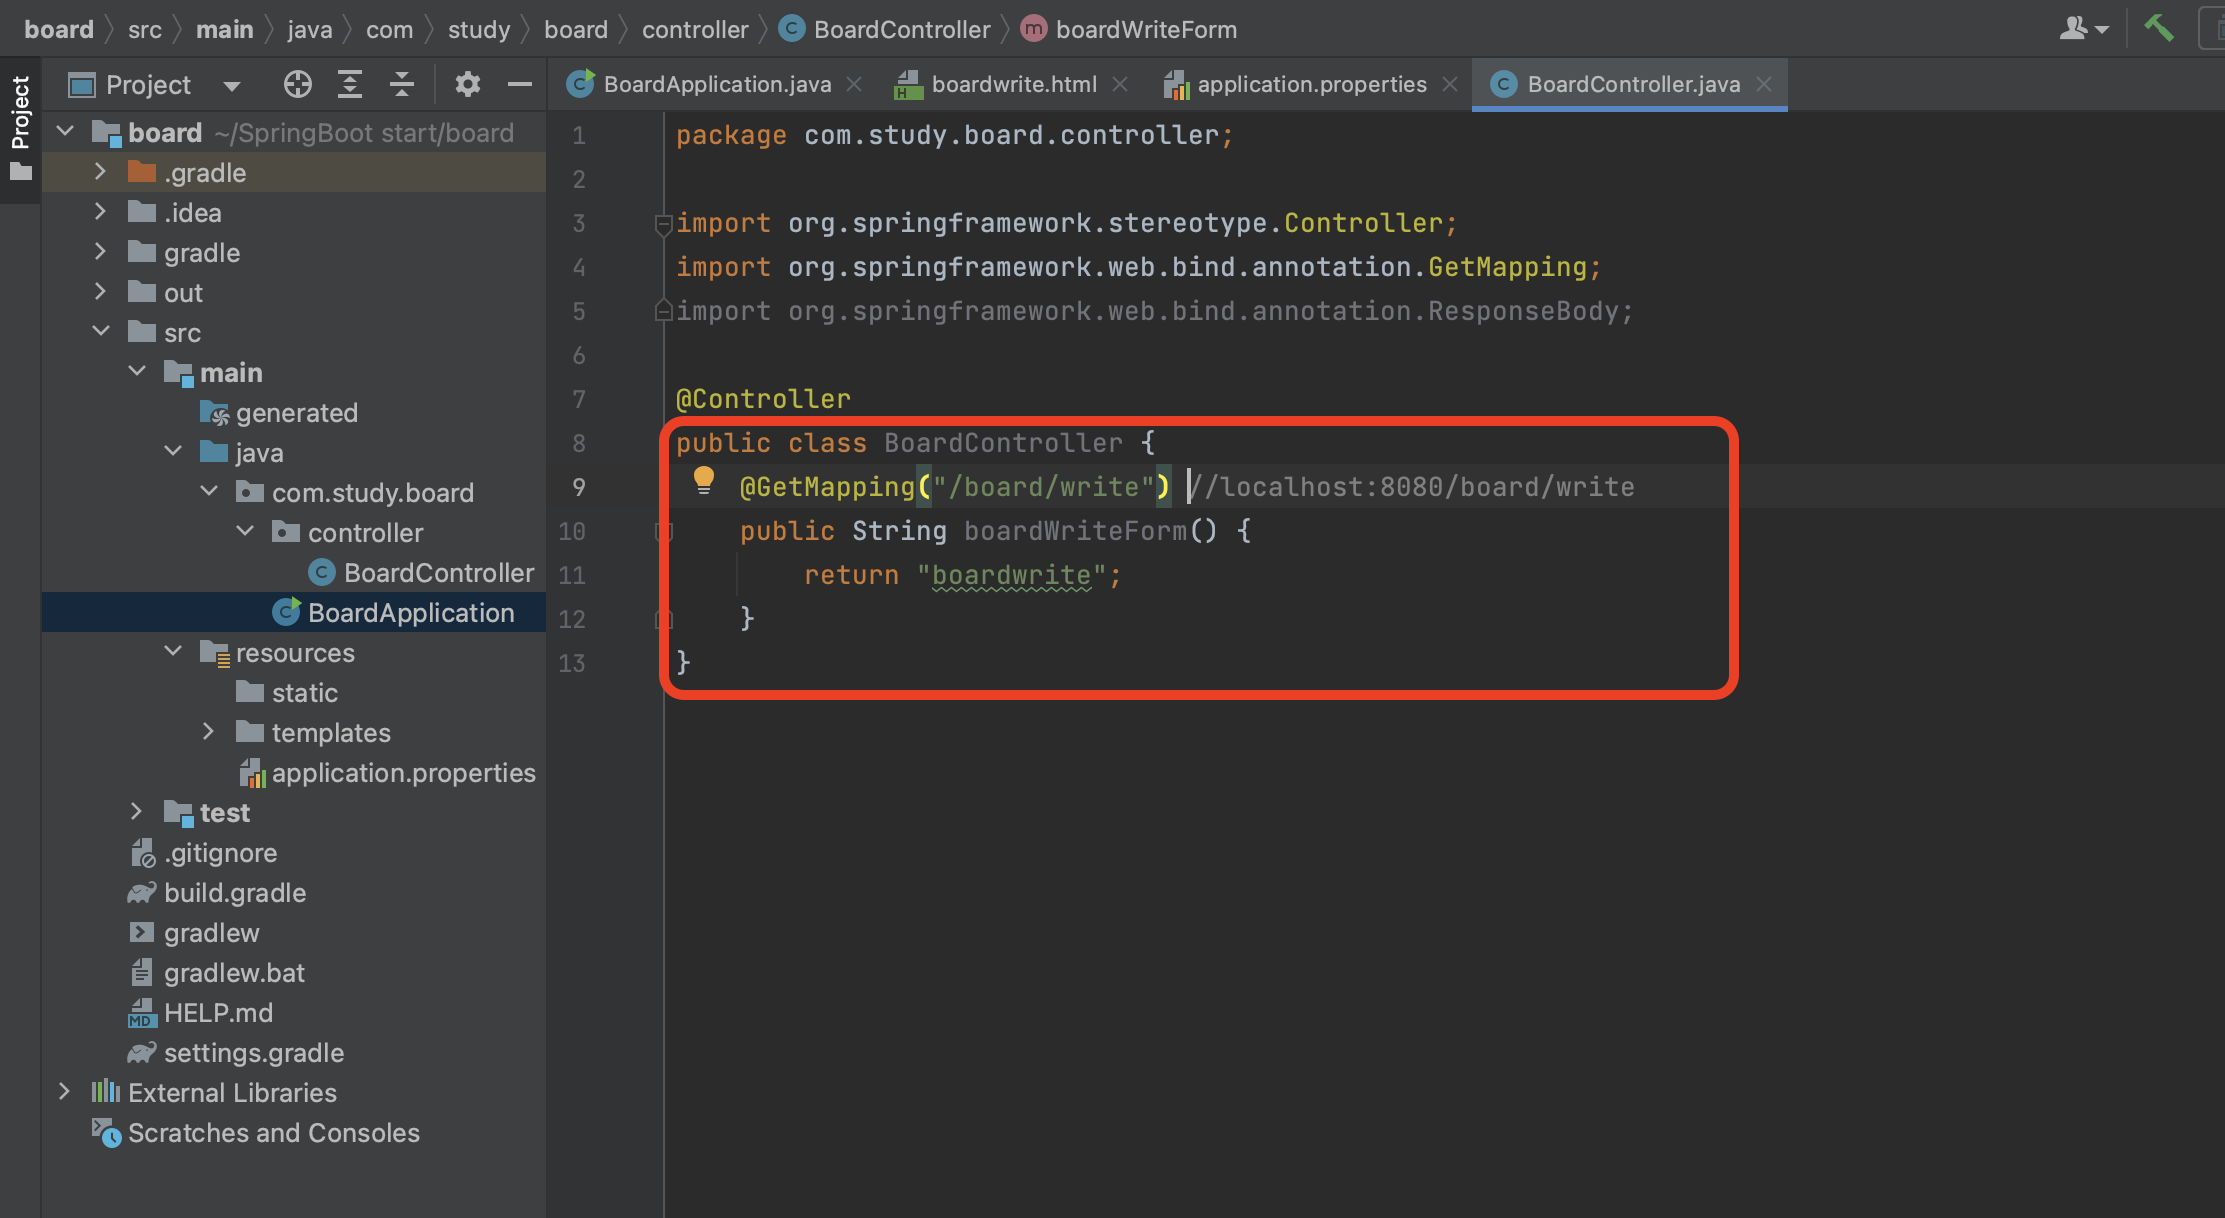
Task: Open Project panel settings gear
Action: (x=467, y=85)
